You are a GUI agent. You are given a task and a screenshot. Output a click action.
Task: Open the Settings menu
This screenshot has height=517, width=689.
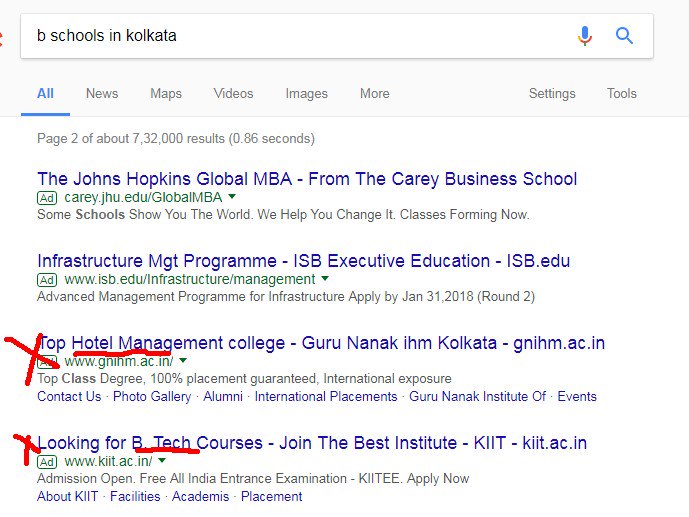(552, 94)
